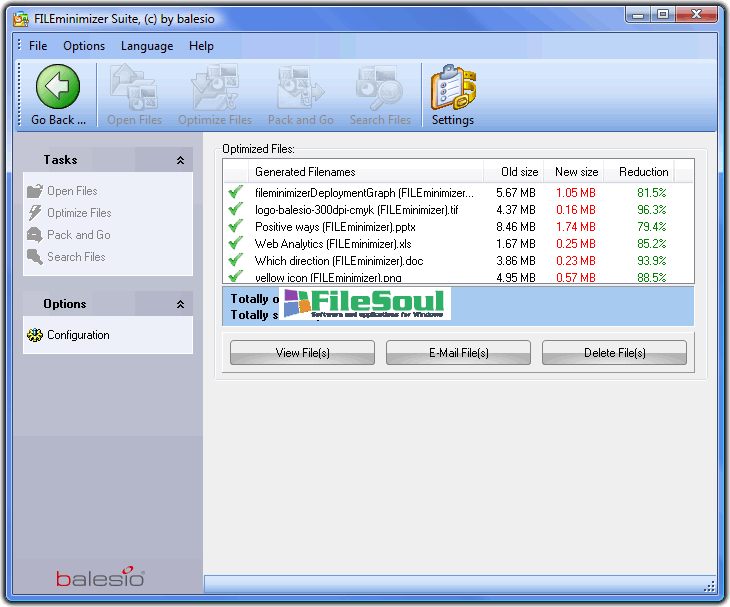Click the green Go Back arrow icon
The width and height of the screenshot is (730, 607).
[58, 87]
